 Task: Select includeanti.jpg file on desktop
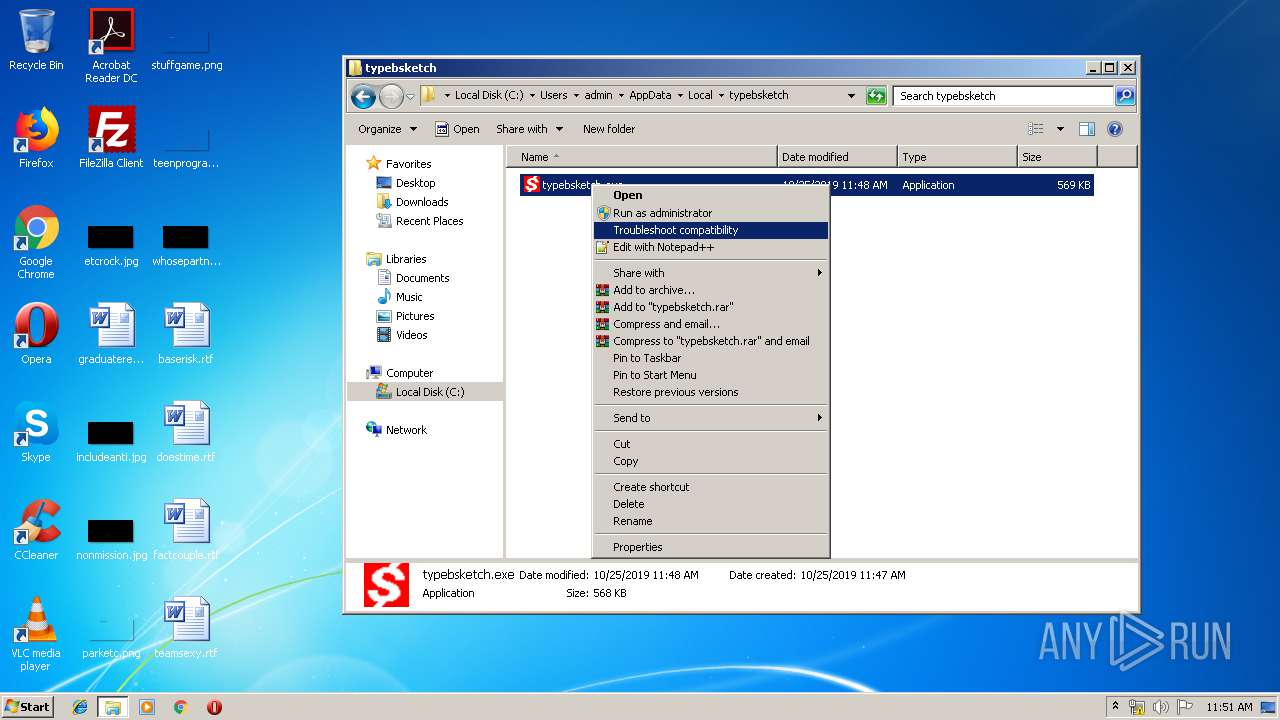111,442
